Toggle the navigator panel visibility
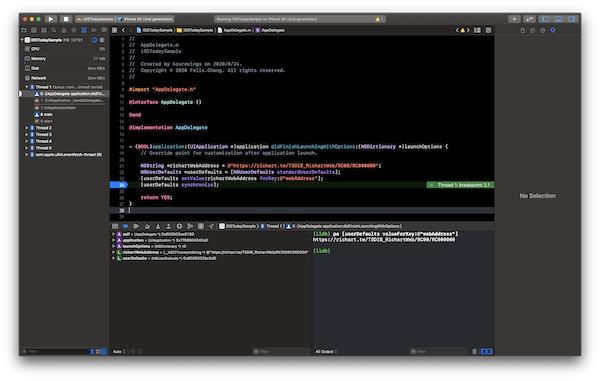This screenshot has width=600, height=381. point(545,19)
